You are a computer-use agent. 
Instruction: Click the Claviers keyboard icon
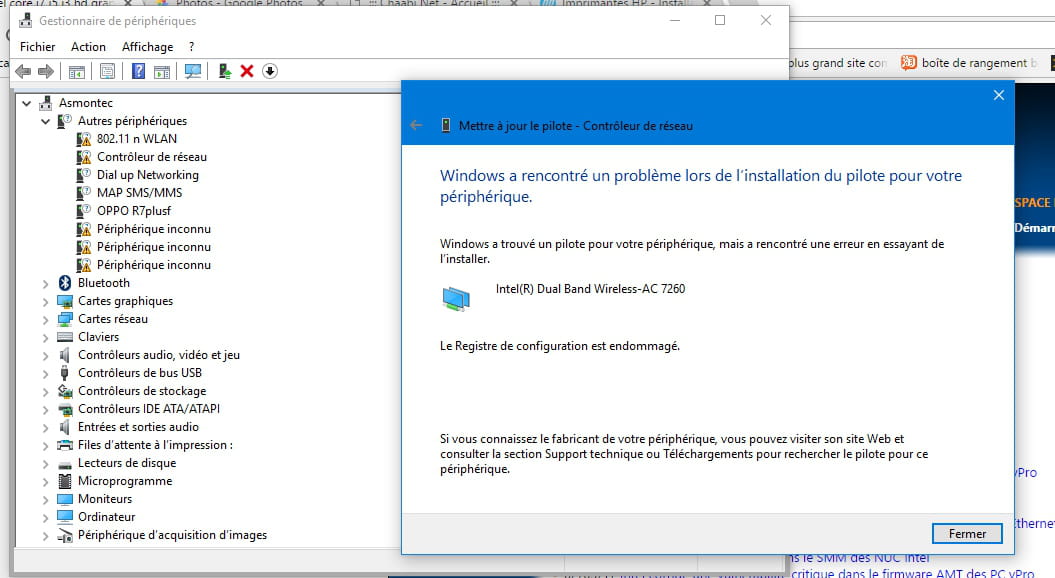[65, 337]
